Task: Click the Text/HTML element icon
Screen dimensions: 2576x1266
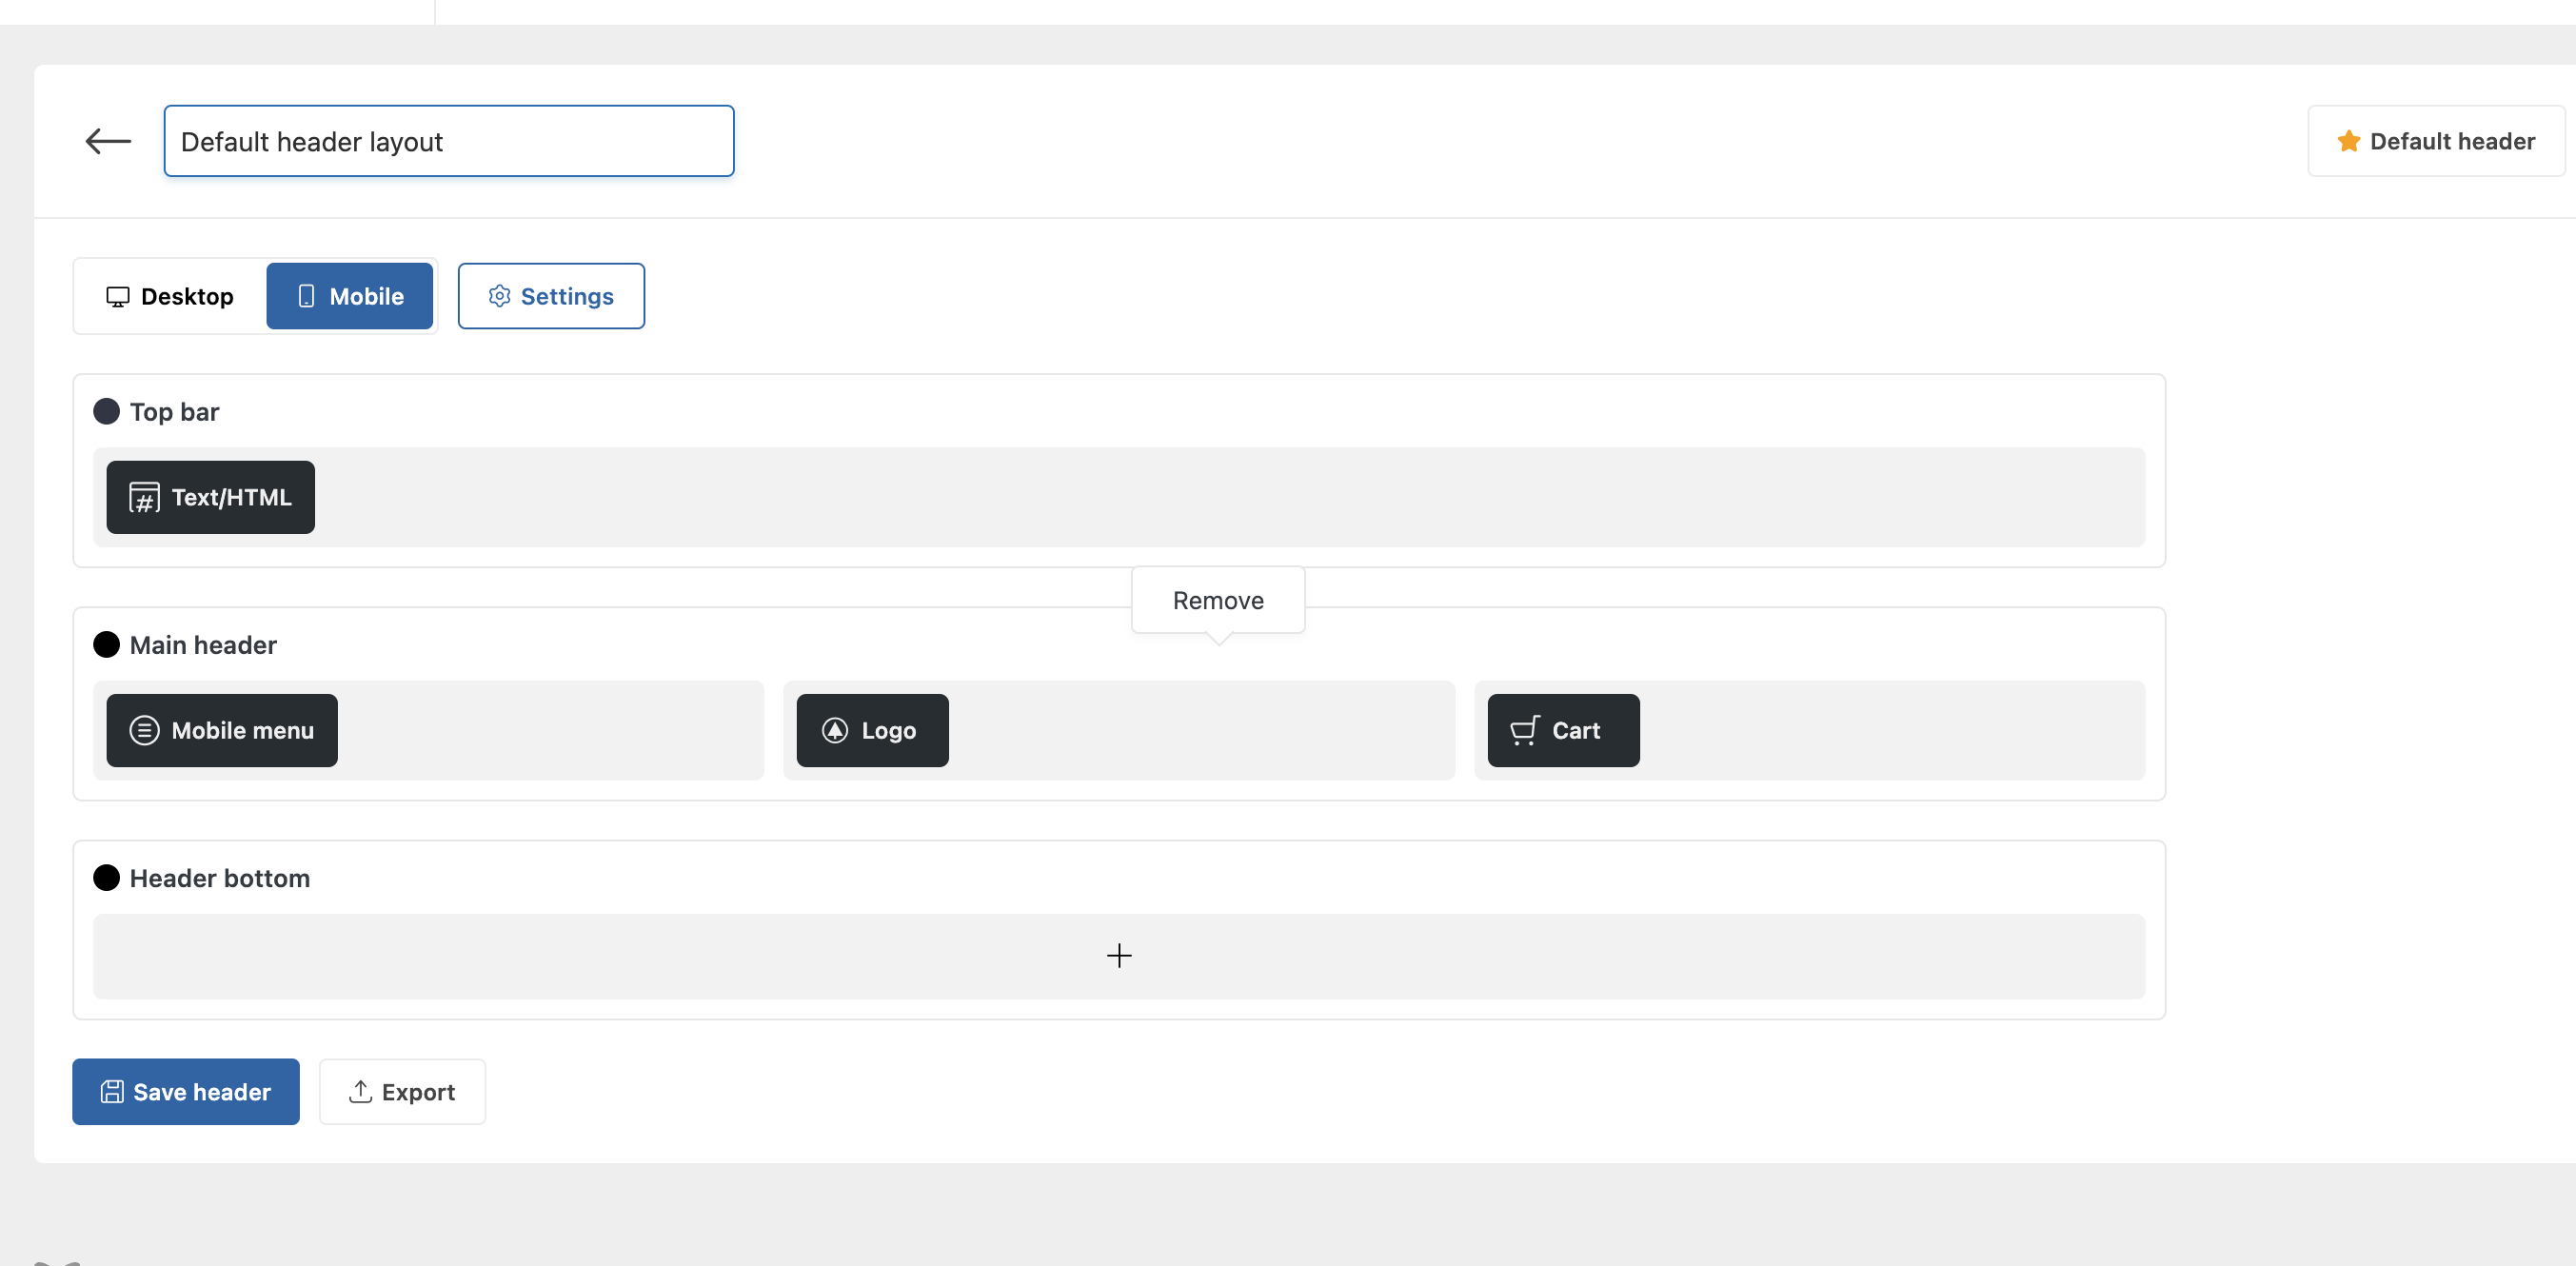Action: [x=144, y=498]
